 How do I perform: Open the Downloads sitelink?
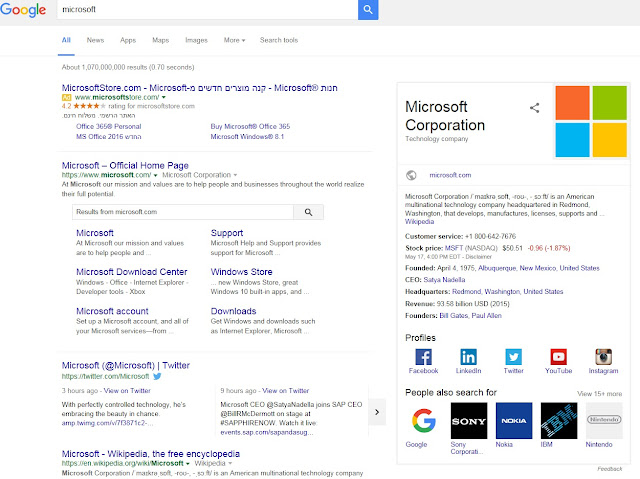point(233,311)
